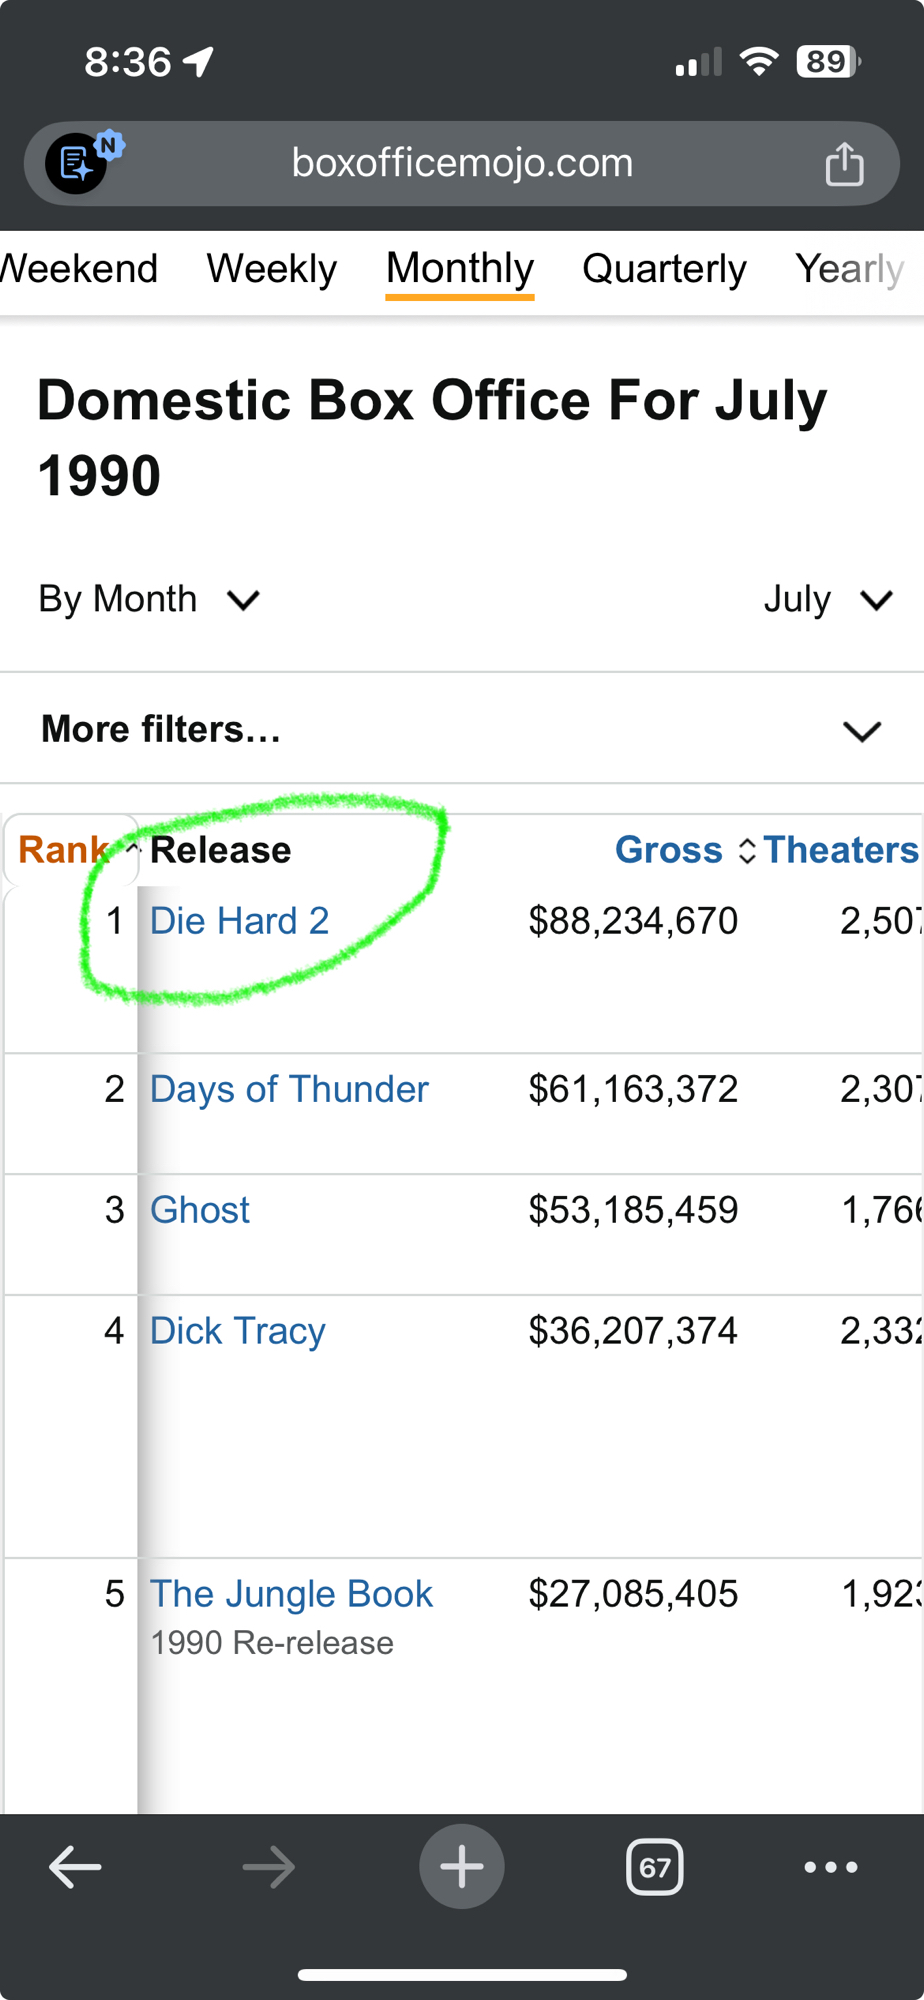Open the July month dropdown
Viewport: 924px width, 2000px height.
[827, 600]
